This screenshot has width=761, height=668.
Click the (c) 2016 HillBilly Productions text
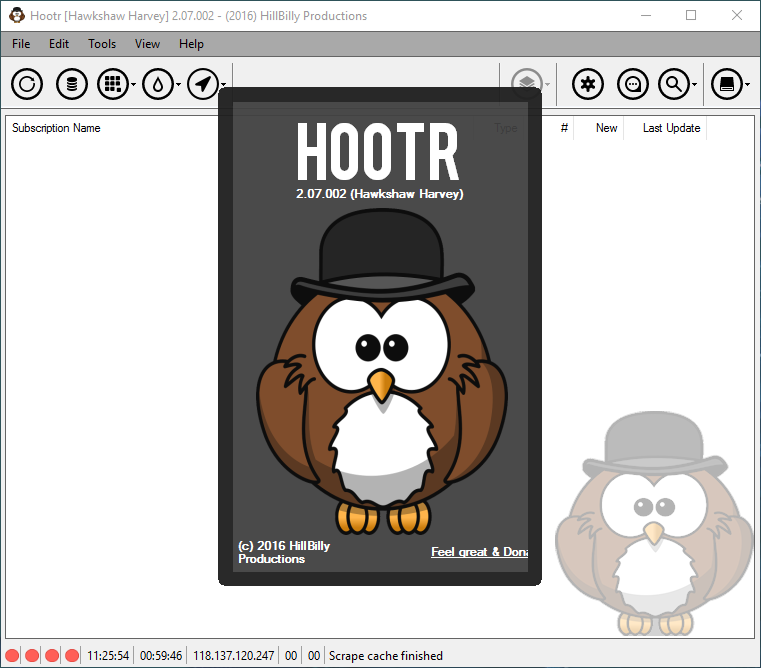pyautogui.click(x=284, y=552)
